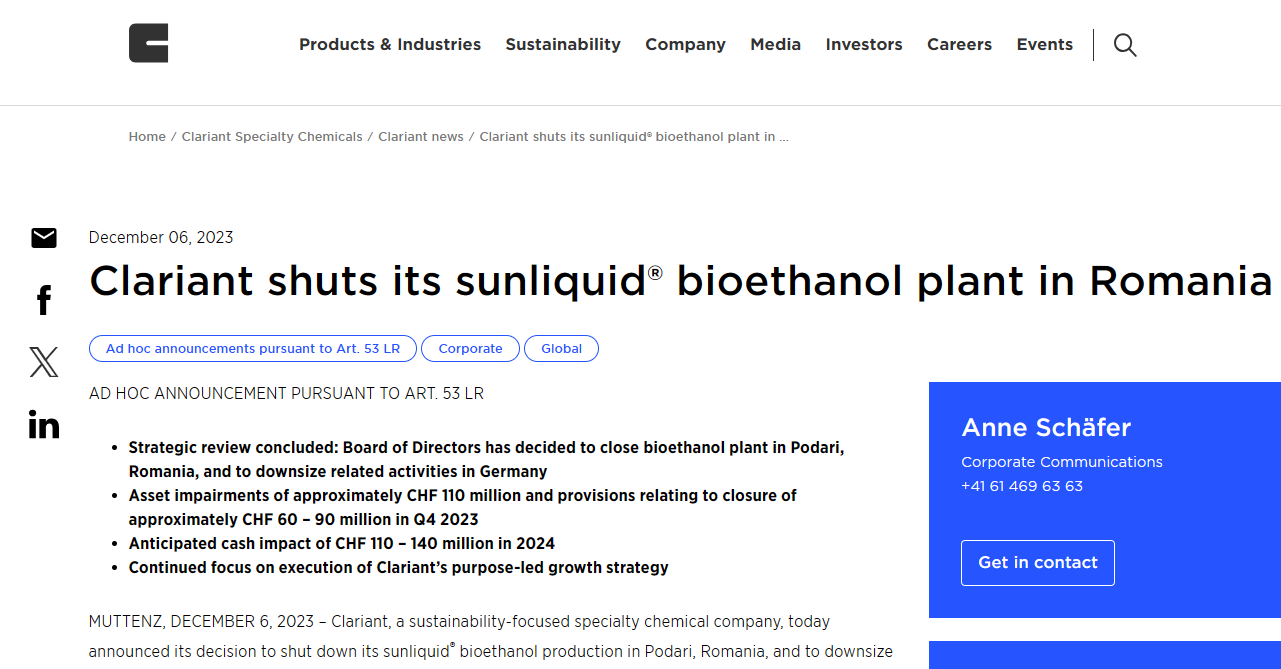The width and height of the screenshot is (1281, 669).
Task: Open Clariant Specialty Chemicals breadcrumb
Action: tap(272, 137)
